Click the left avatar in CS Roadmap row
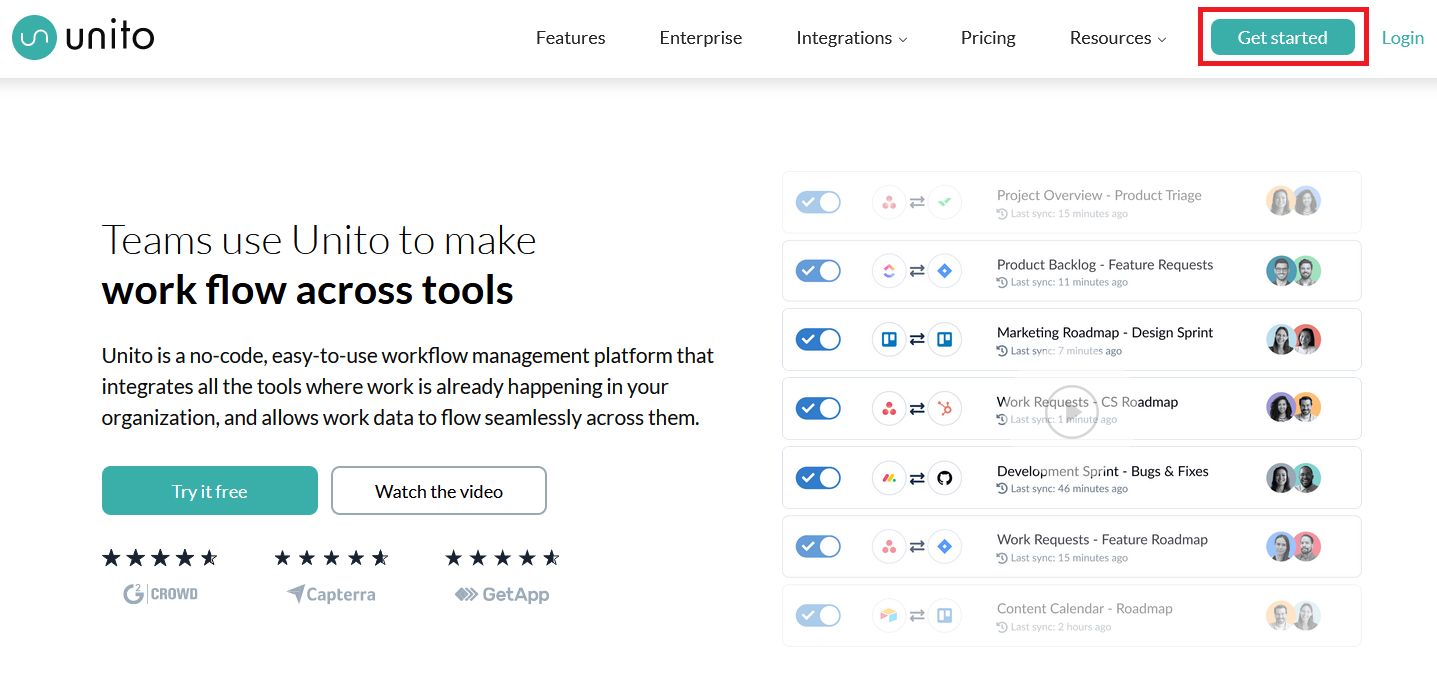This screenshot has height=697, width=1437. [1281, 408]
